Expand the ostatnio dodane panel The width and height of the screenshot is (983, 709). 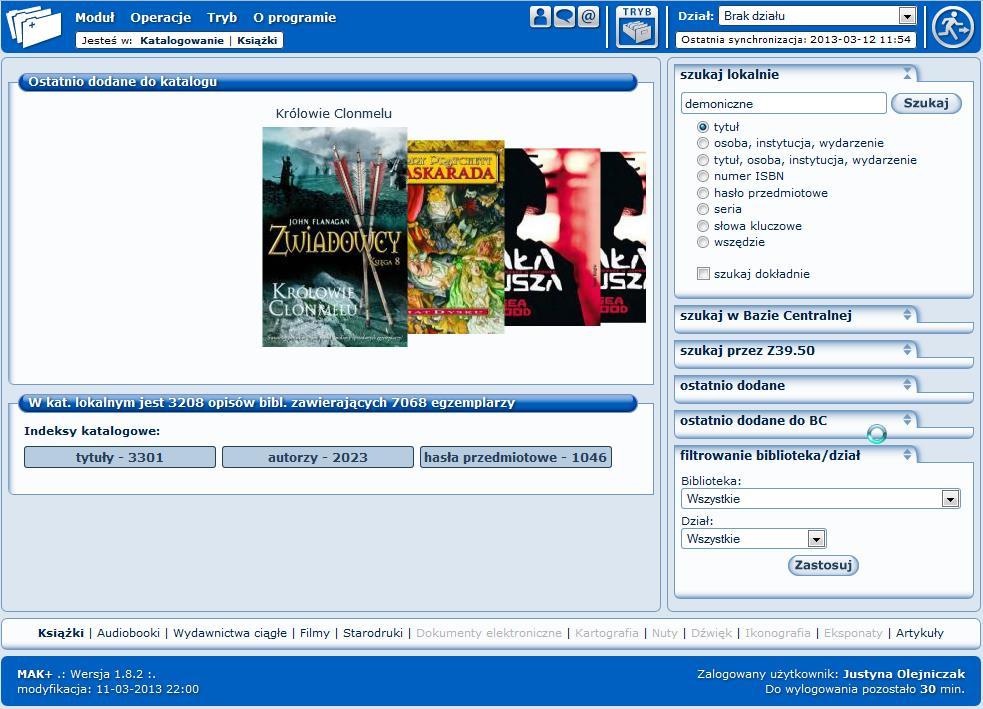point(907,385)
